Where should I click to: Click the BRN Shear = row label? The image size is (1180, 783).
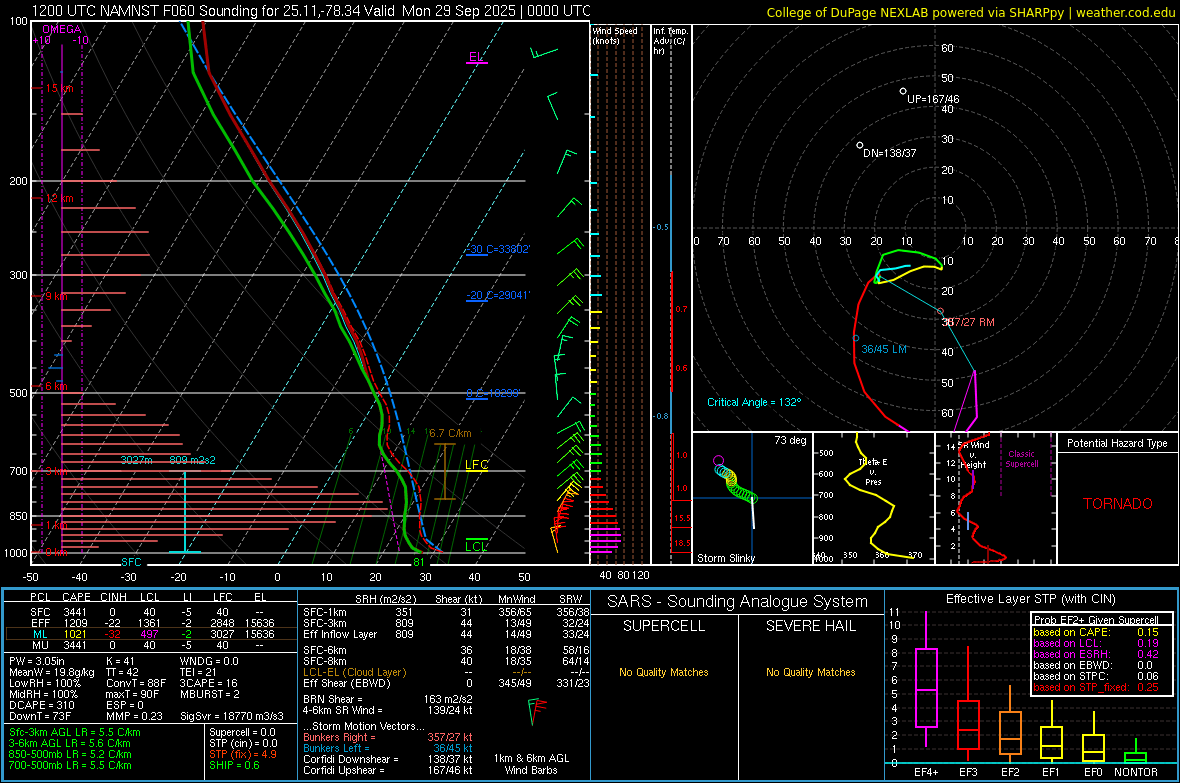coord(332,699)
